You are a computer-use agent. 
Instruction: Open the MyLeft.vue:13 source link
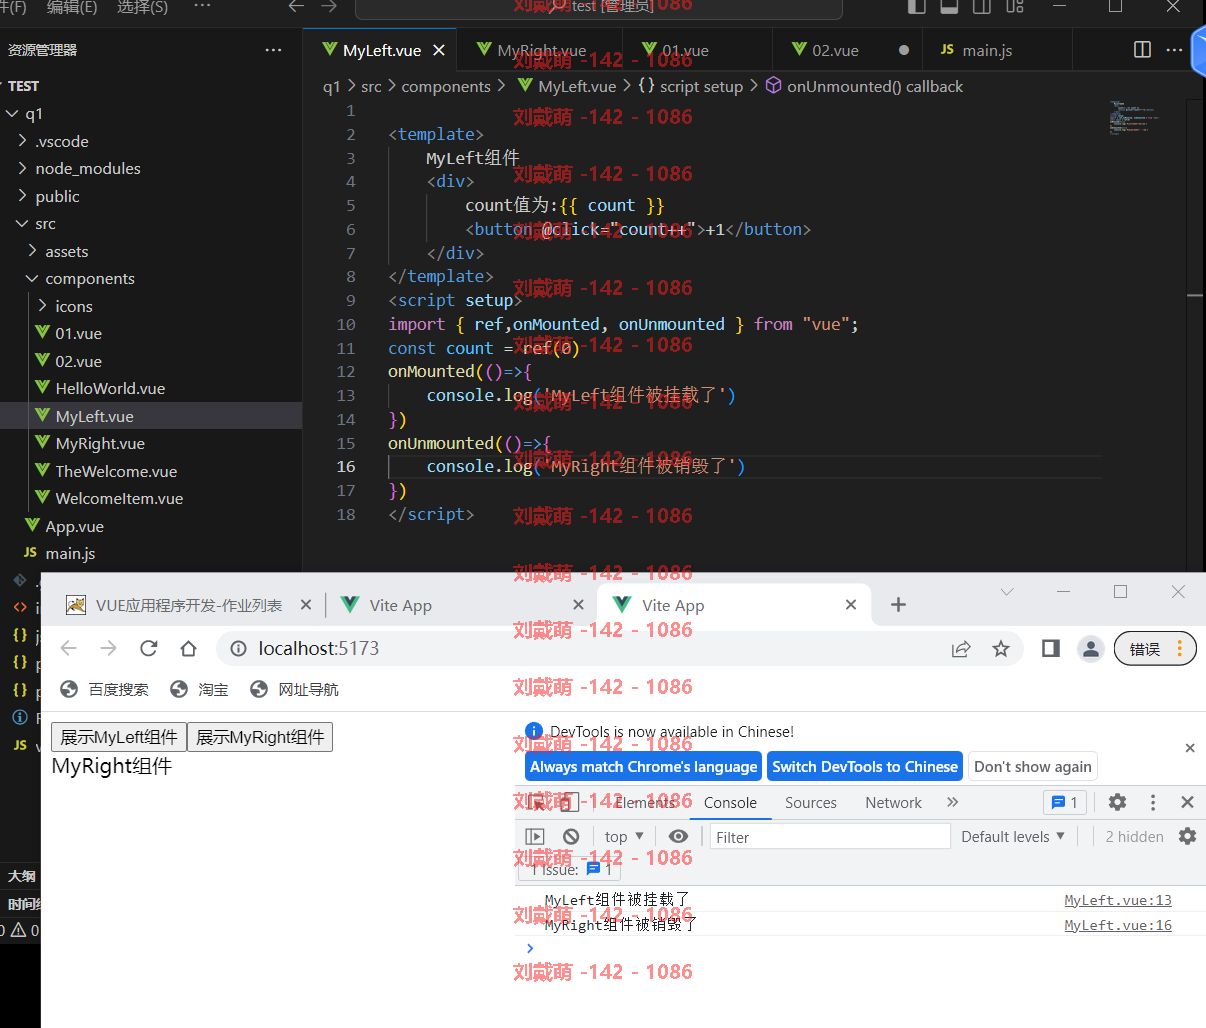1118,900
